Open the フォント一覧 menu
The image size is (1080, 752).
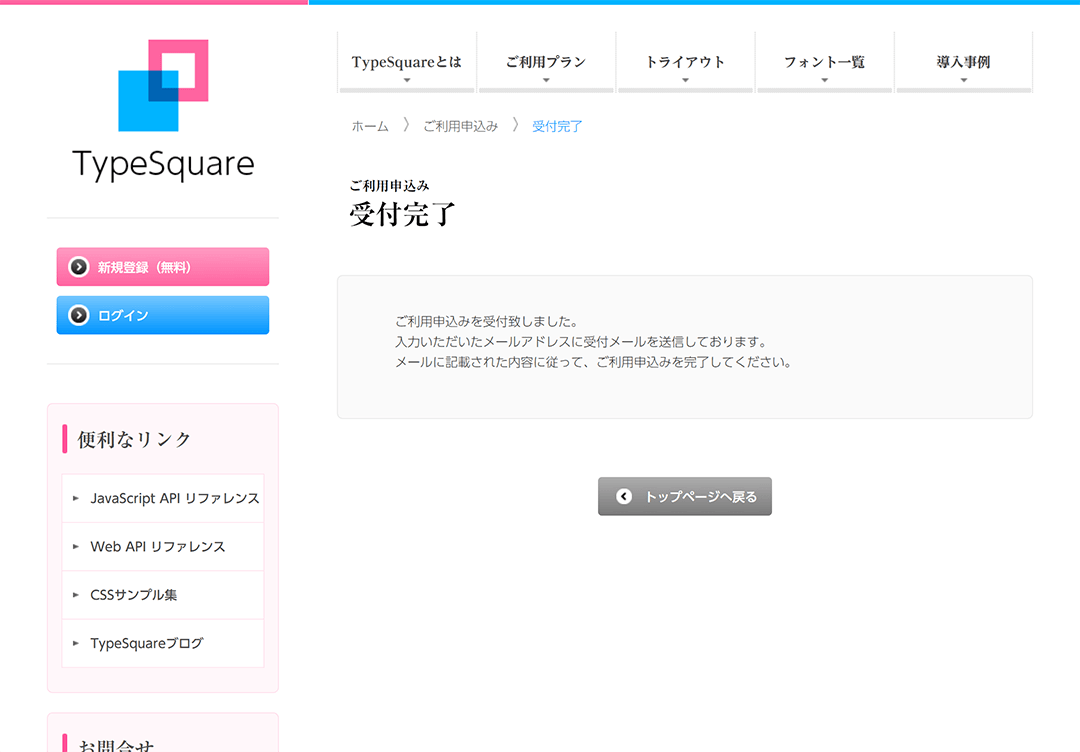824,62
